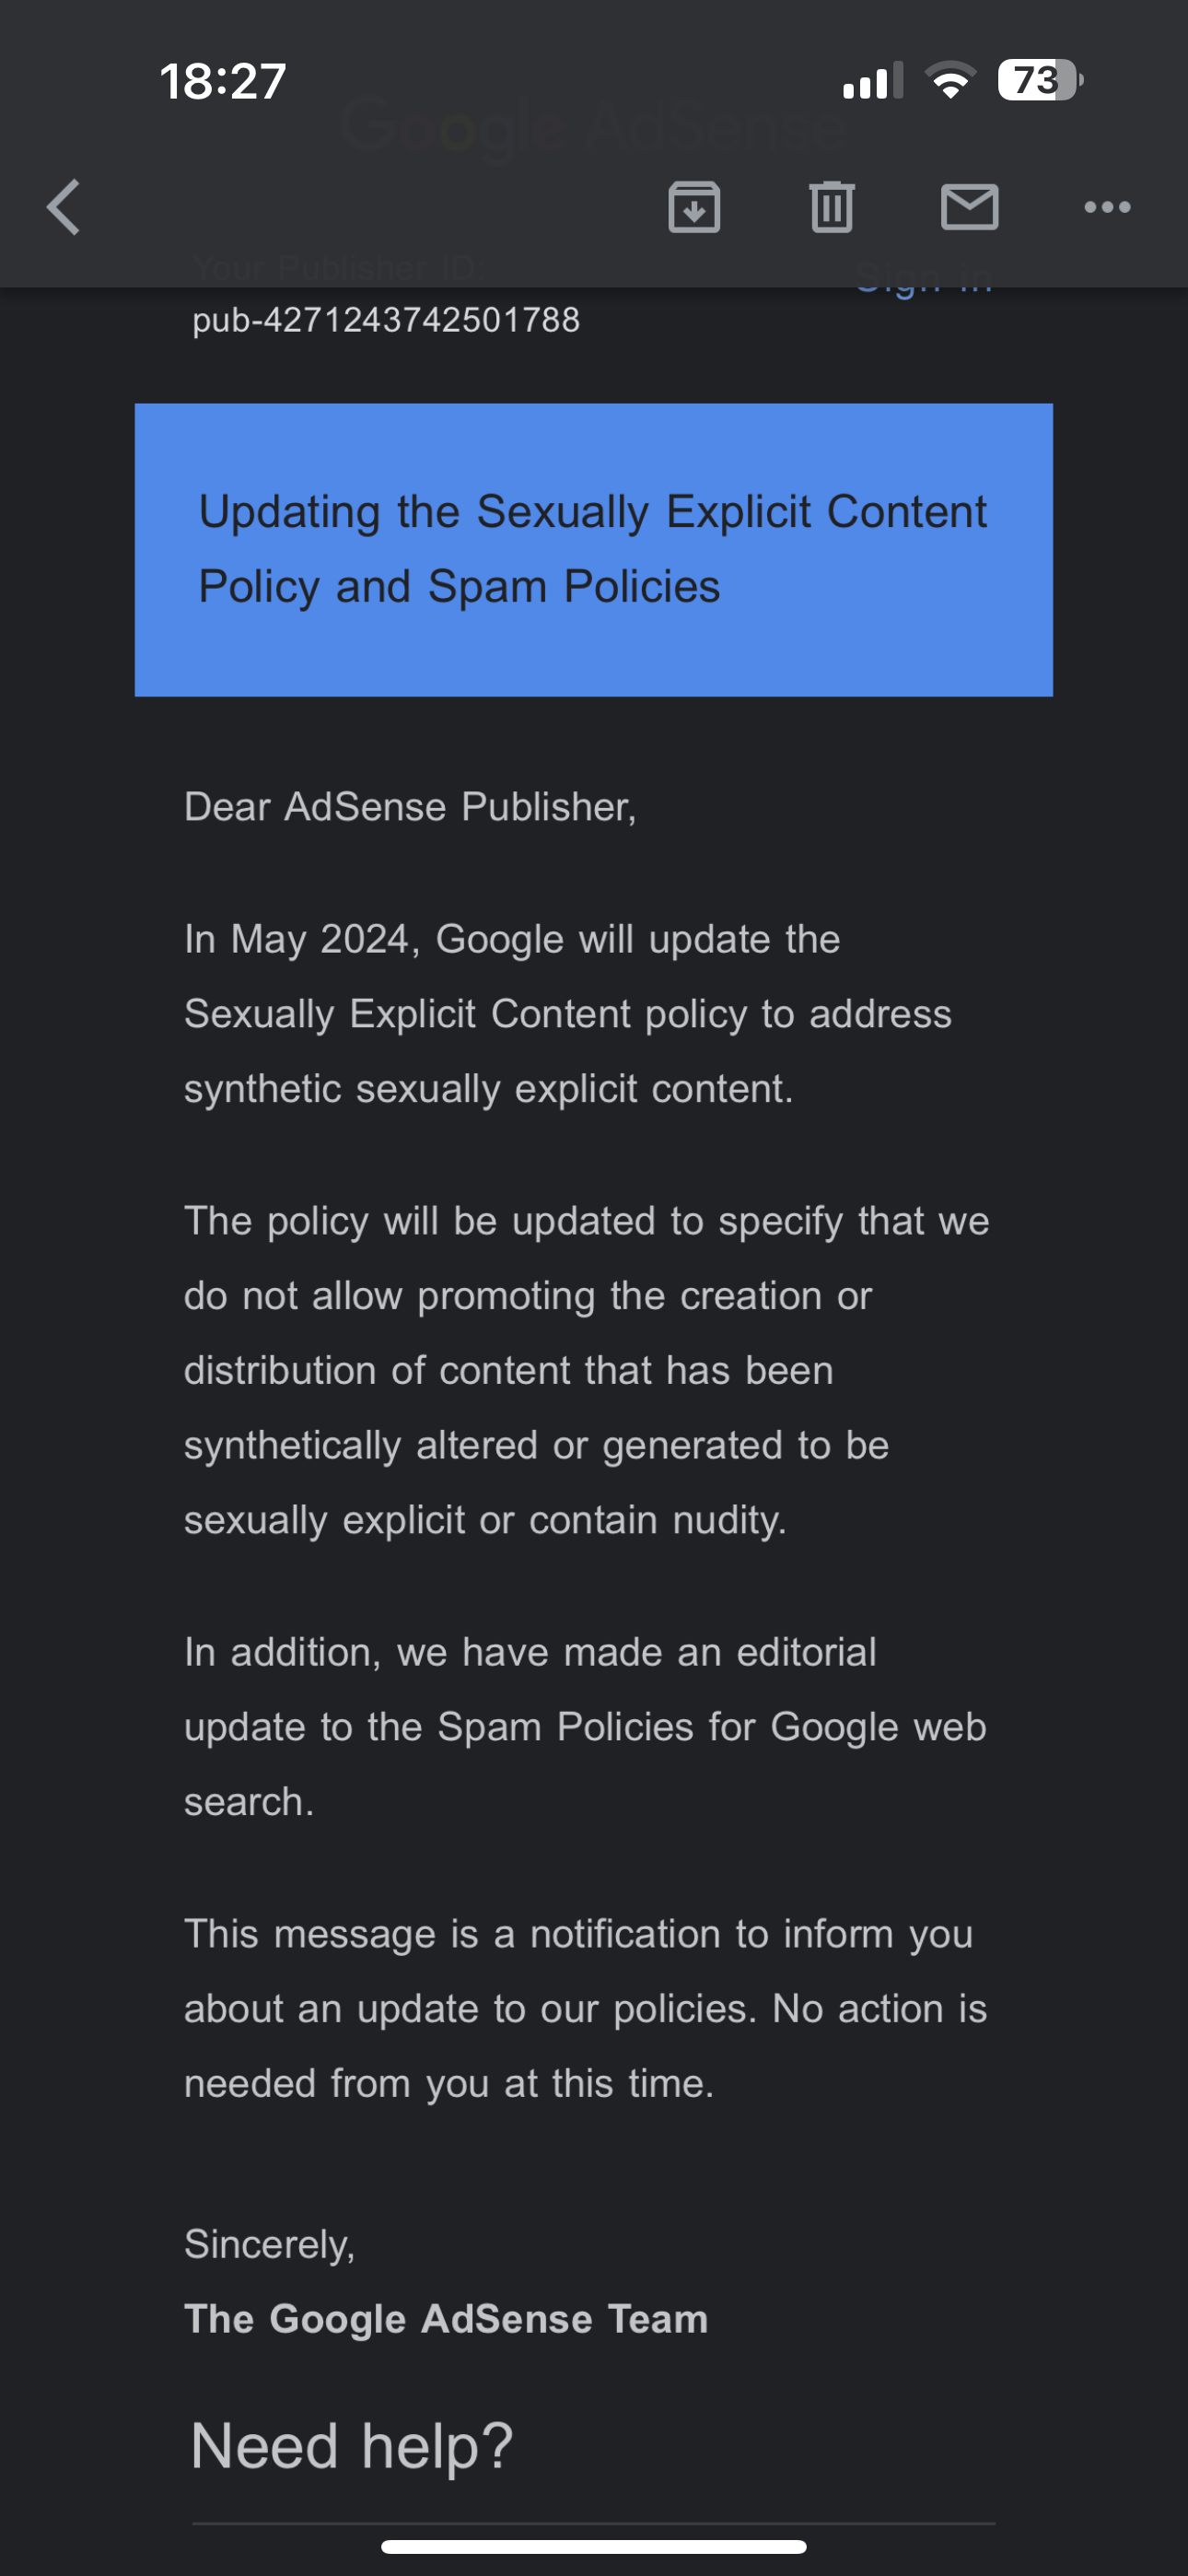Tap the "Dear AdSense Publisher" greeting
This screenshot has height=2576, width=1188.
(x=410, y=807)
